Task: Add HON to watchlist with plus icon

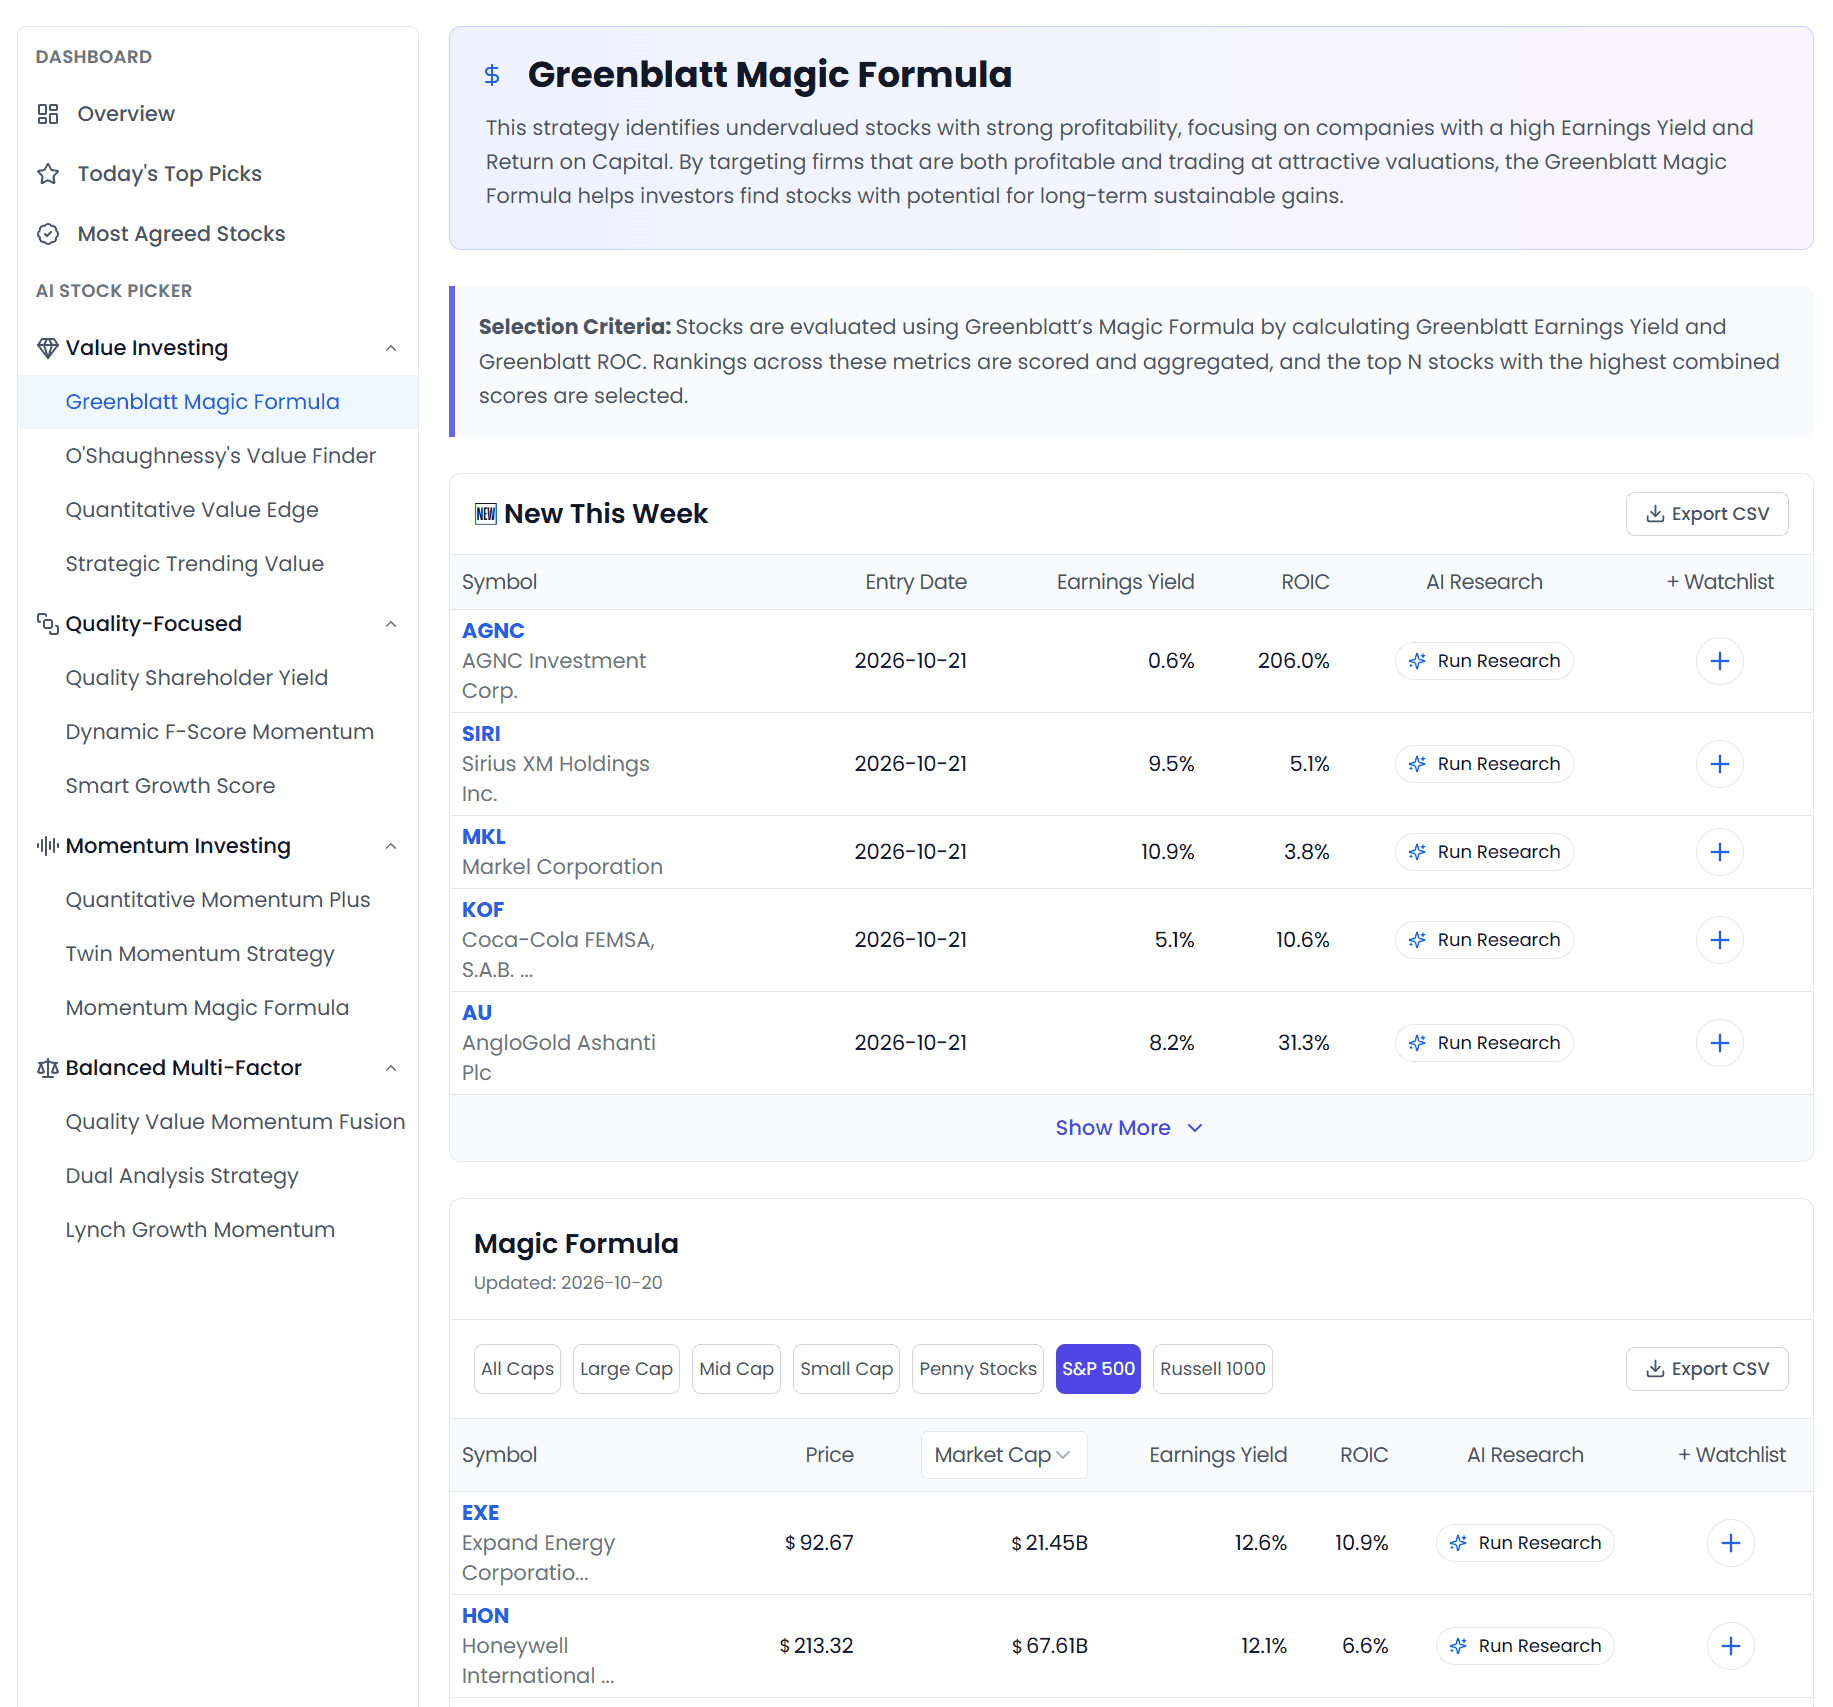Action: click(1731, 1646)
